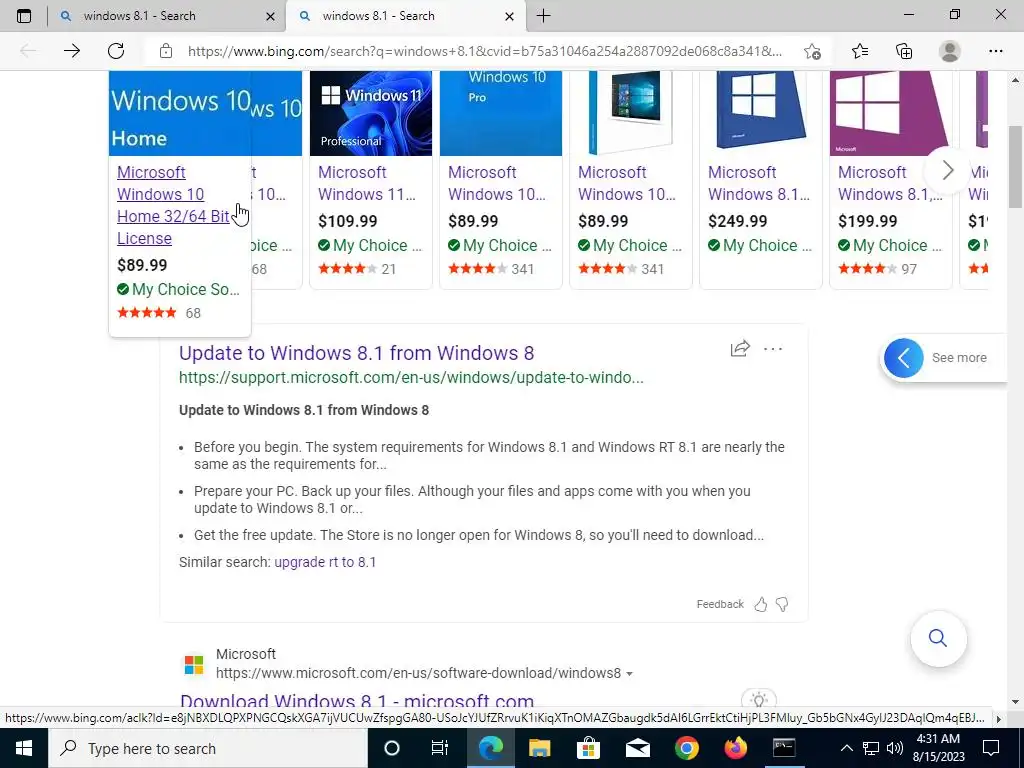The width and height of the screenshot is (1024, 768).
Task: Adjust volume via the speaker tray icon
Action: click(895, 748)
